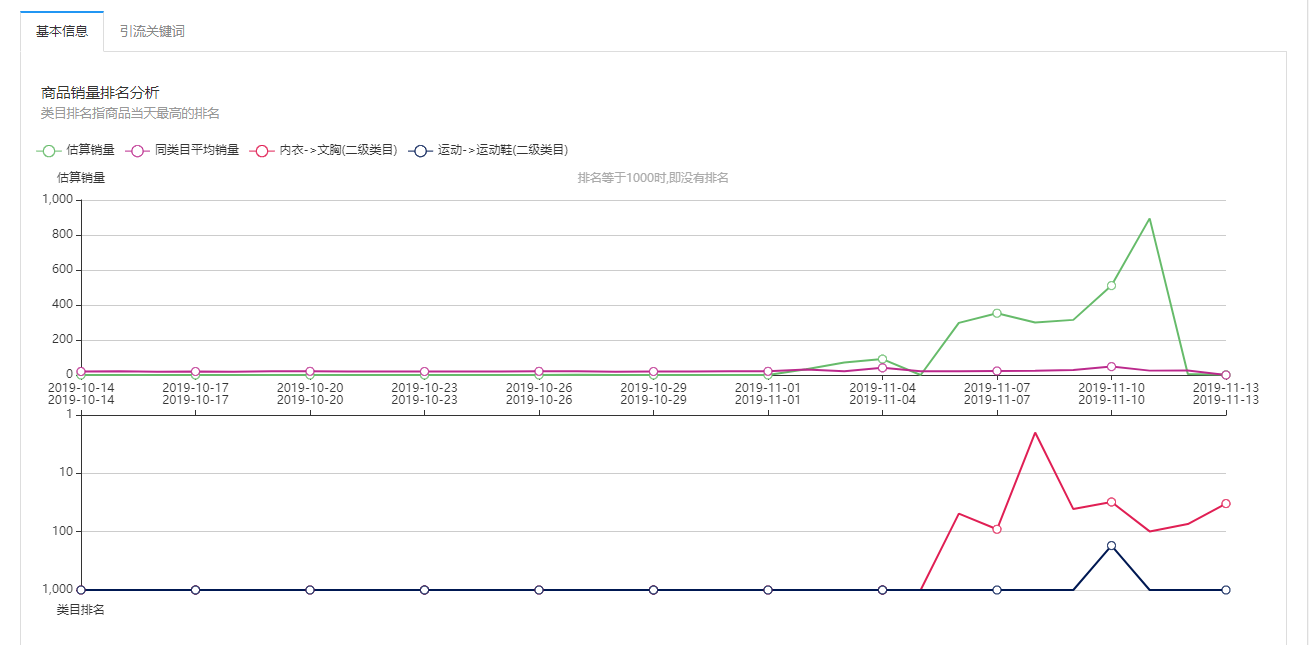Toggle the 同类目平均销量 legend series
Screen dimensions: 1309x645
click(182, 150)
